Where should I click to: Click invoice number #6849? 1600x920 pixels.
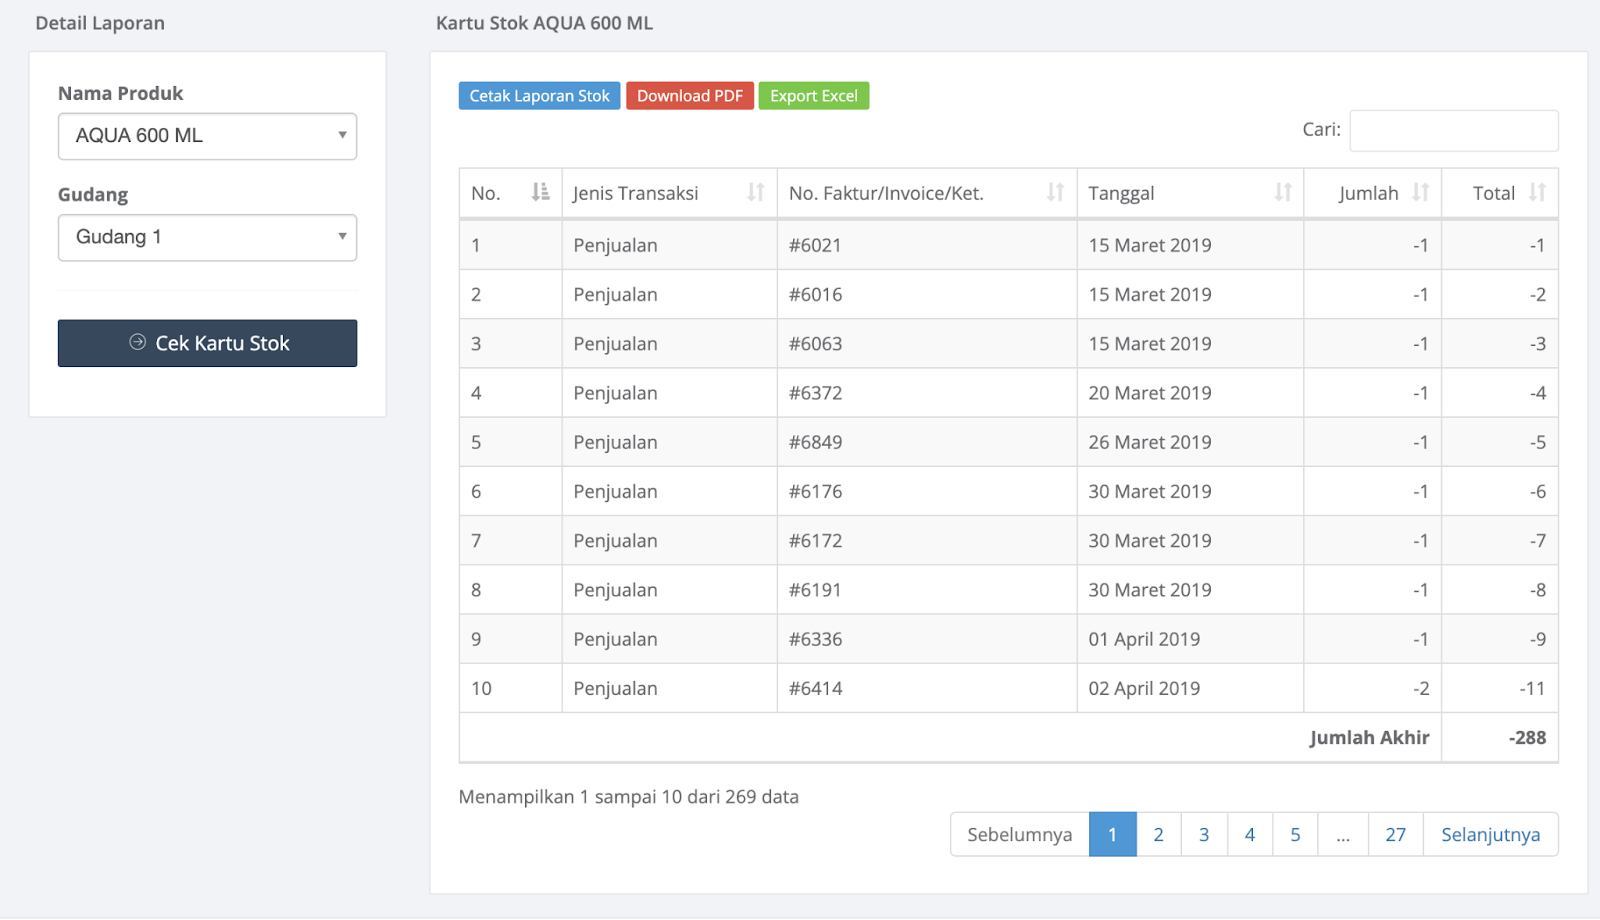pyautogui.click(x=815, y=442)
